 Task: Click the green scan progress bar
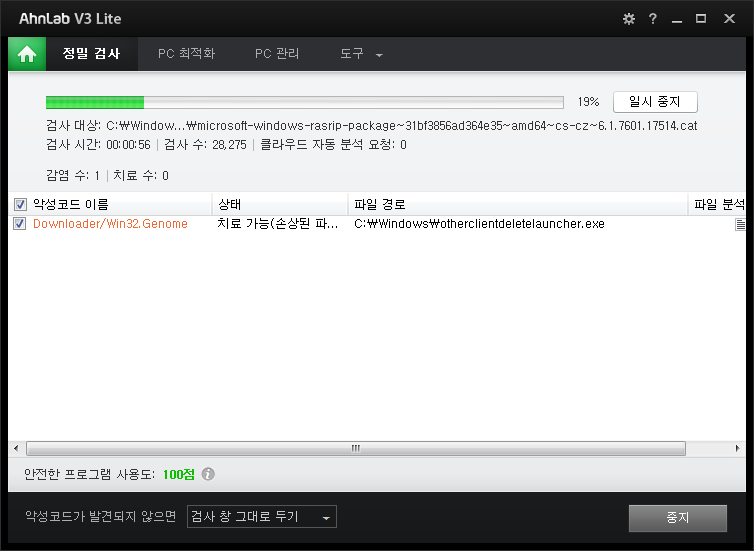[x=304, y=102]
